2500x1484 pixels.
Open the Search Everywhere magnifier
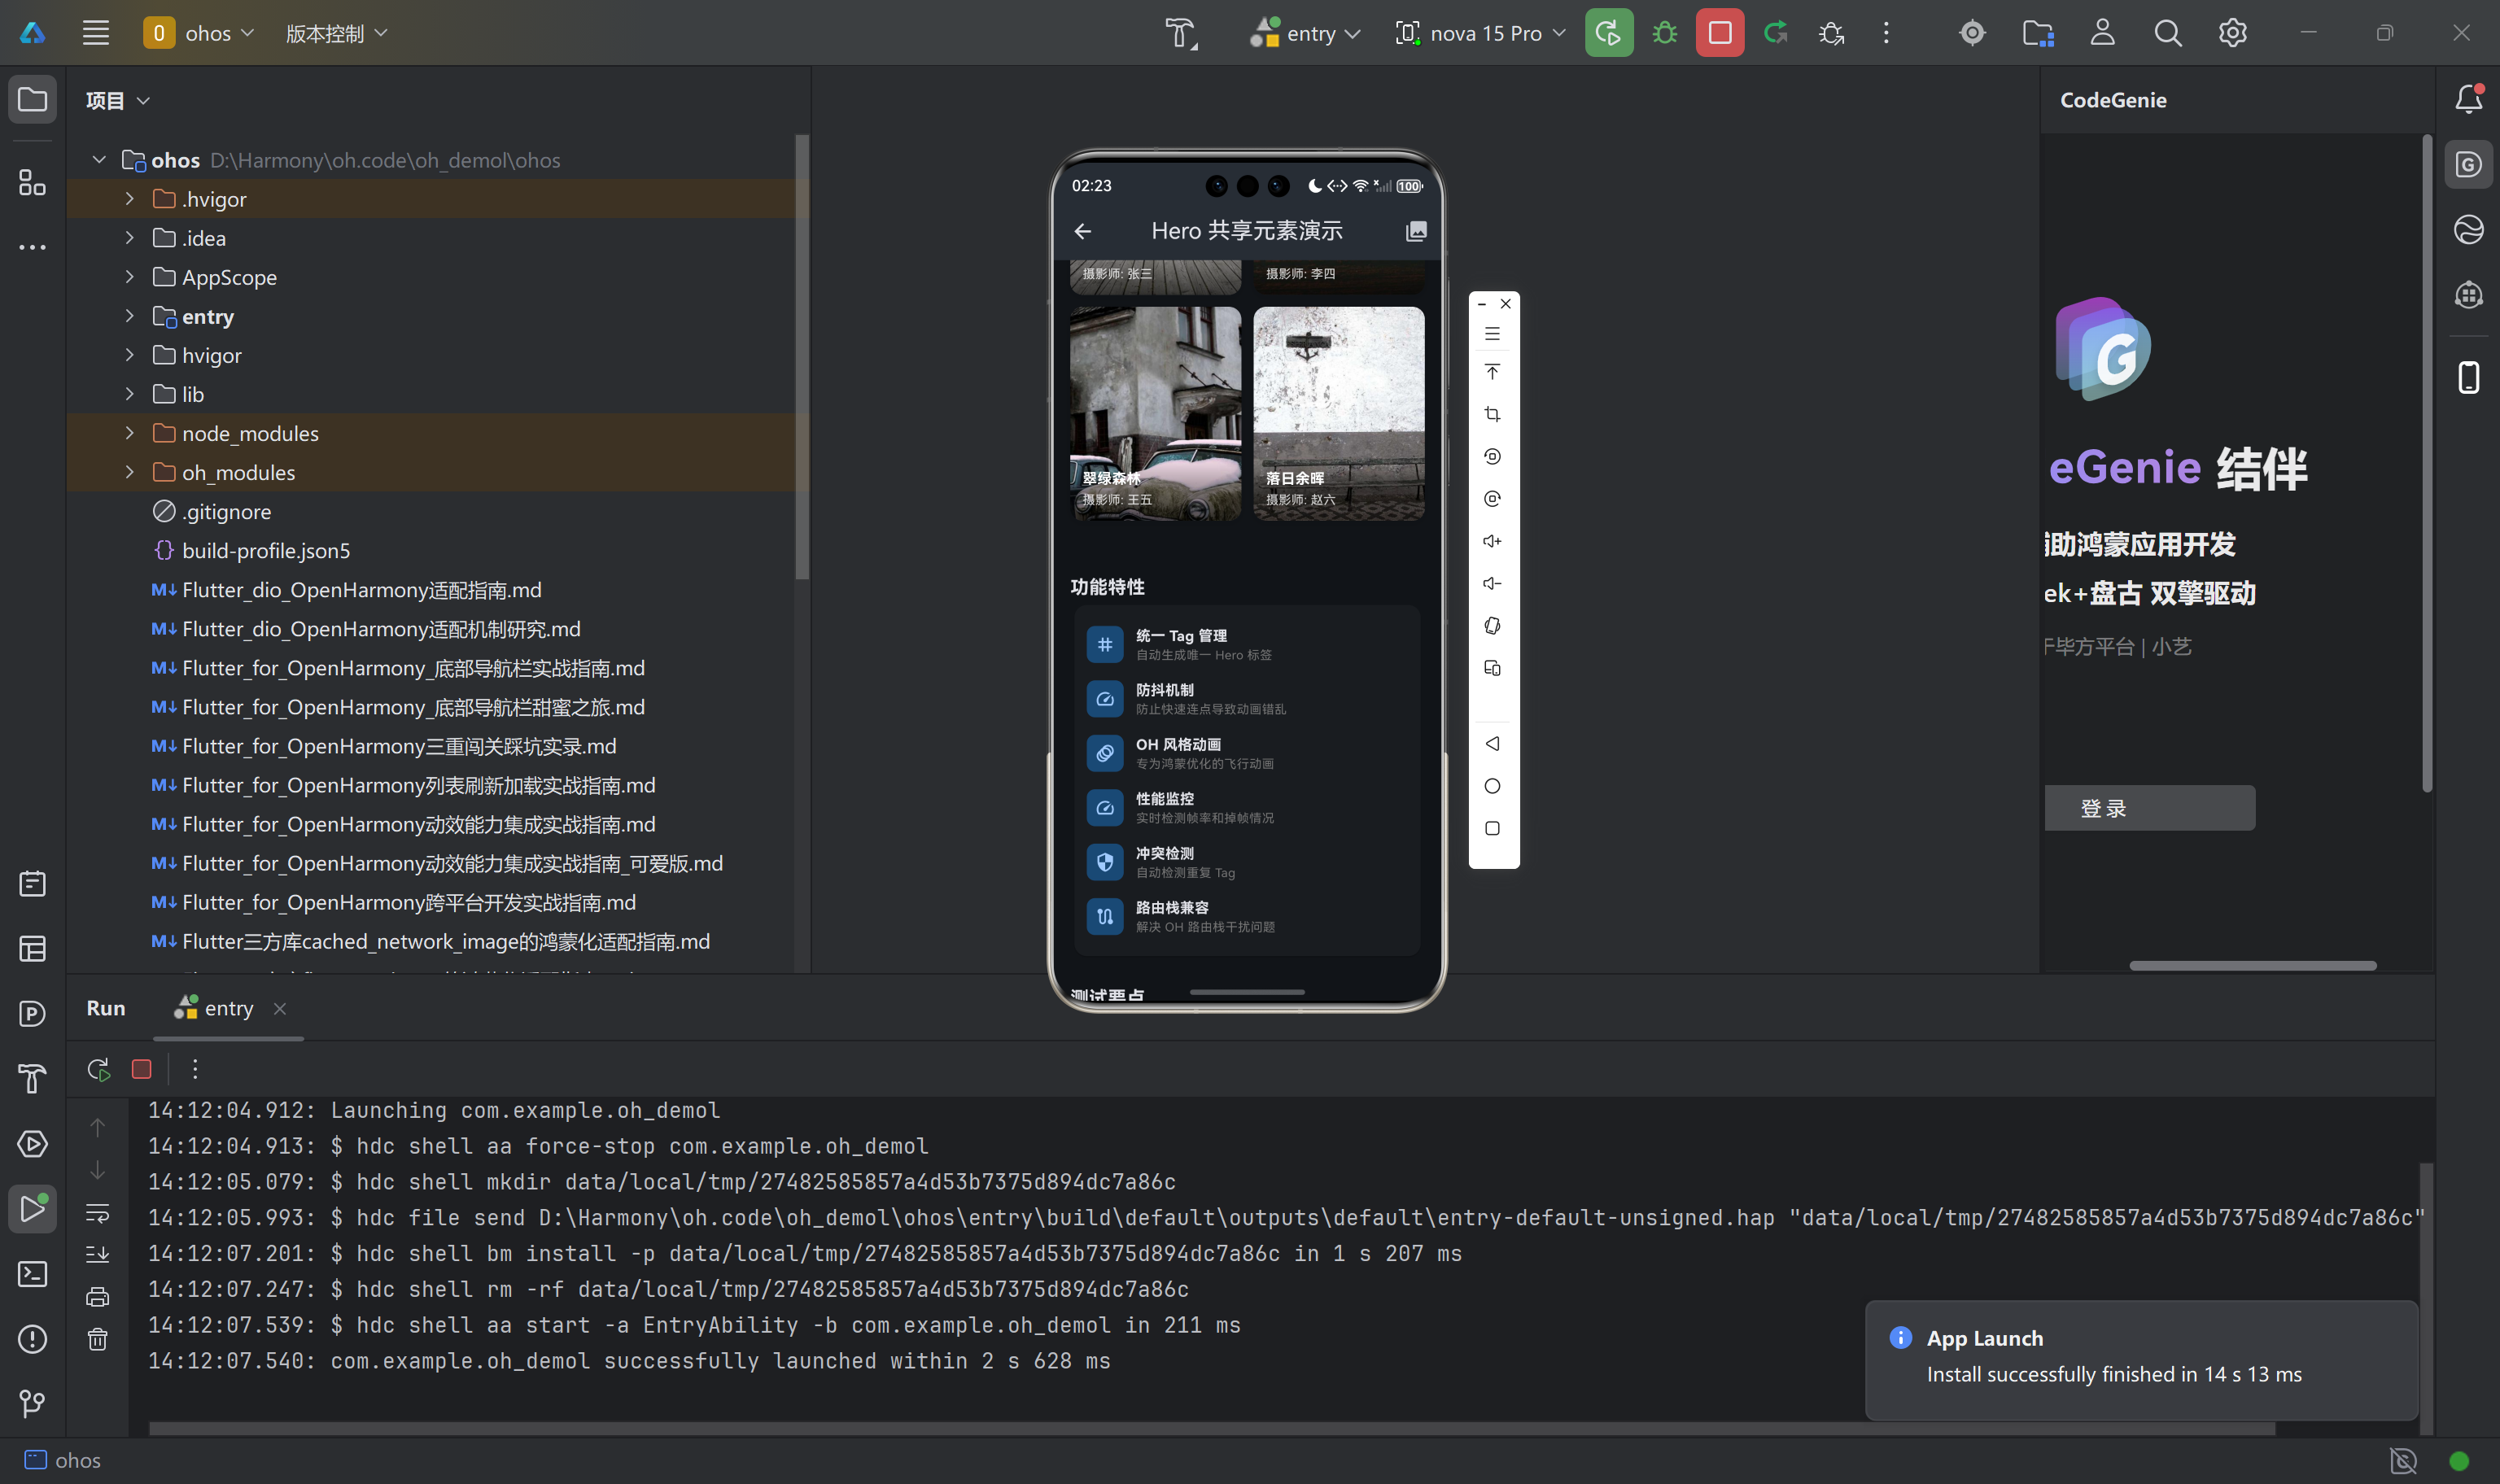[x=2167, y=33]
